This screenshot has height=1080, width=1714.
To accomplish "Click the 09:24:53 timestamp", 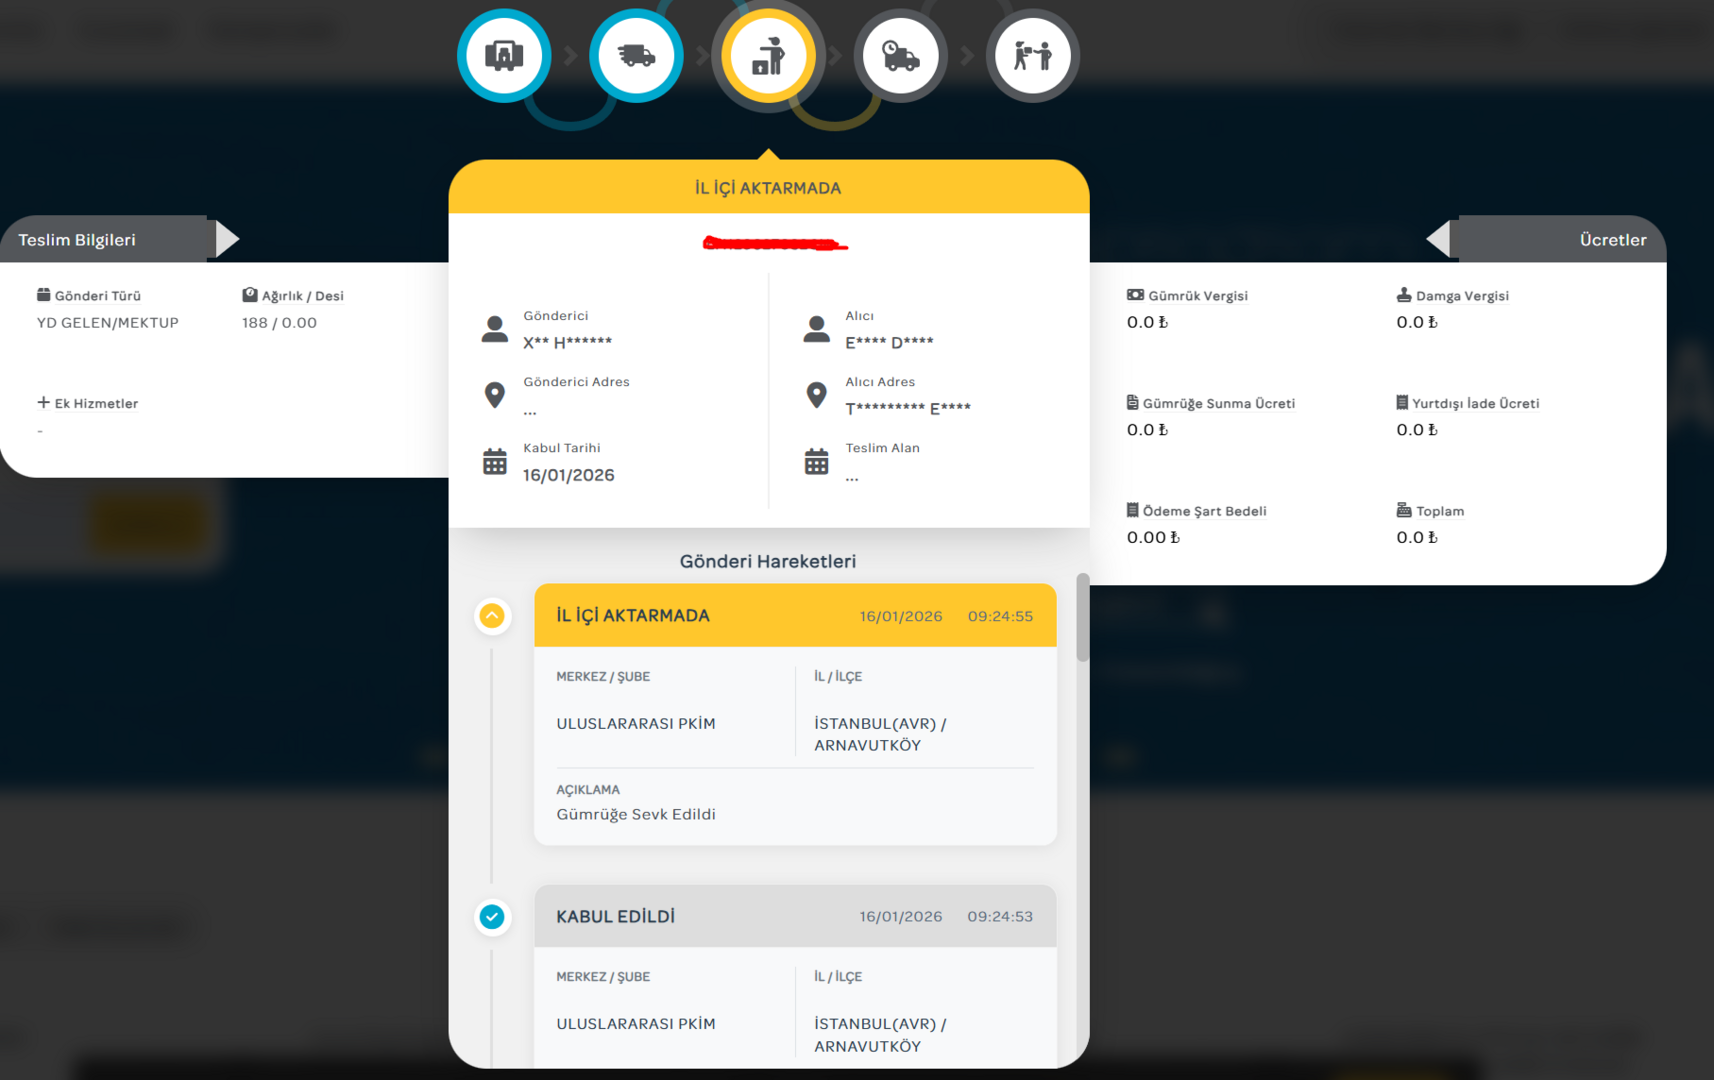I will pos(1000,916).
